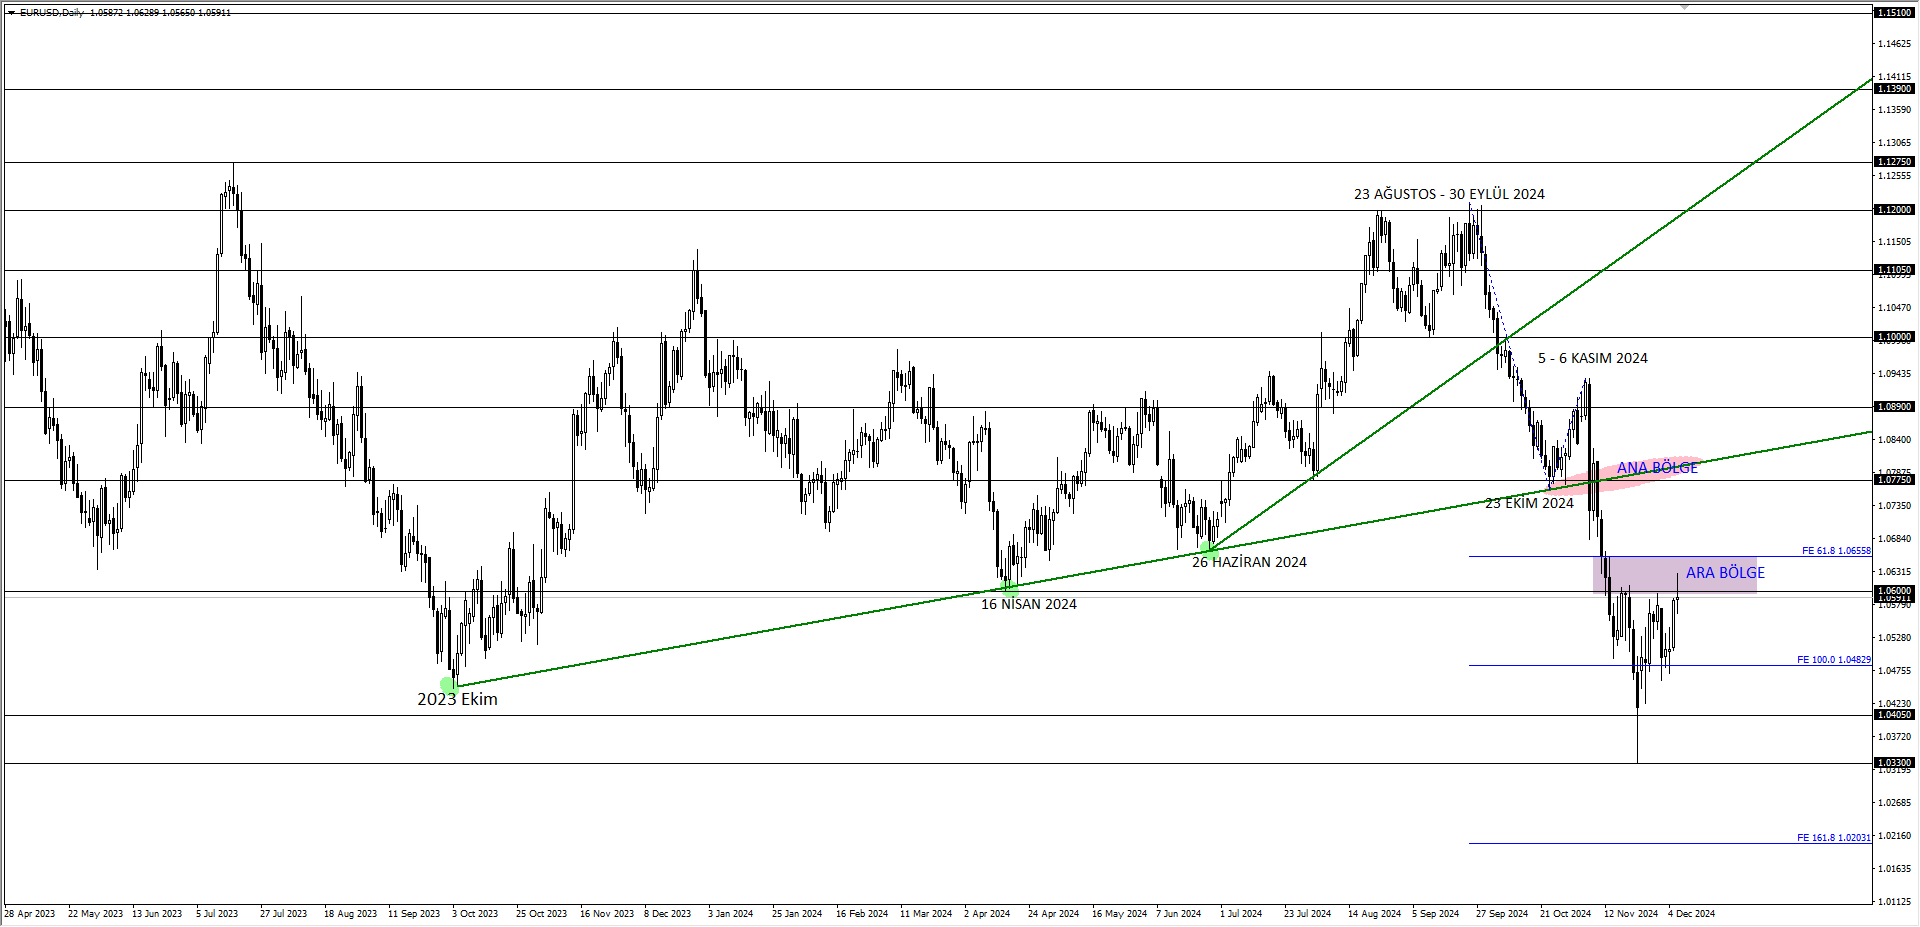1920x927 pixels.
Task: Click the '27 Sep 2024' date on time axis
Action: pyautogui.click(x=1502, y=914)
